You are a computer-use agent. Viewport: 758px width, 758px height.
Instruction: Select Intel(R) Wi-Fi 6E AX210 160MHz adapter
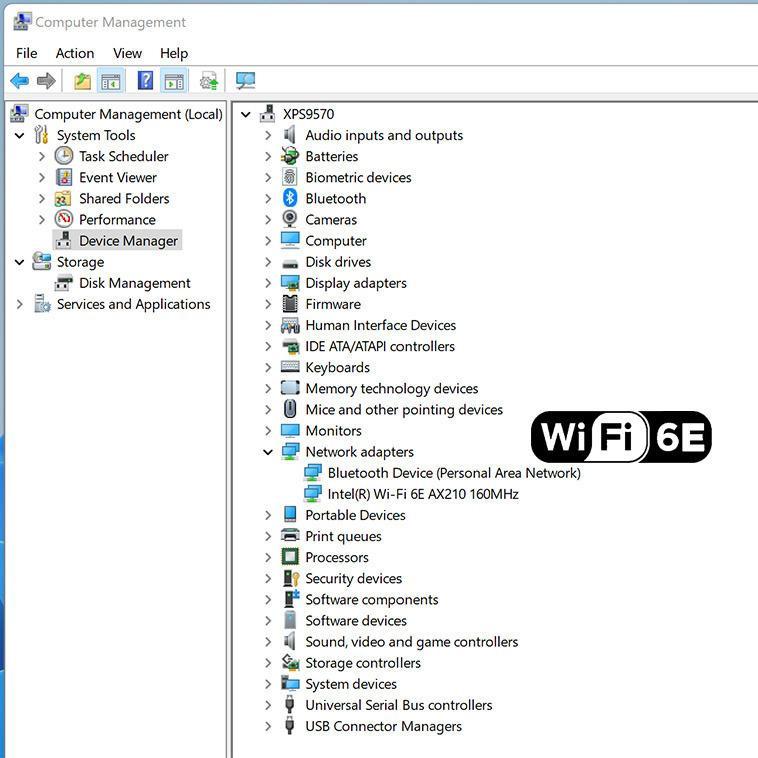click(x=422, y=494)
